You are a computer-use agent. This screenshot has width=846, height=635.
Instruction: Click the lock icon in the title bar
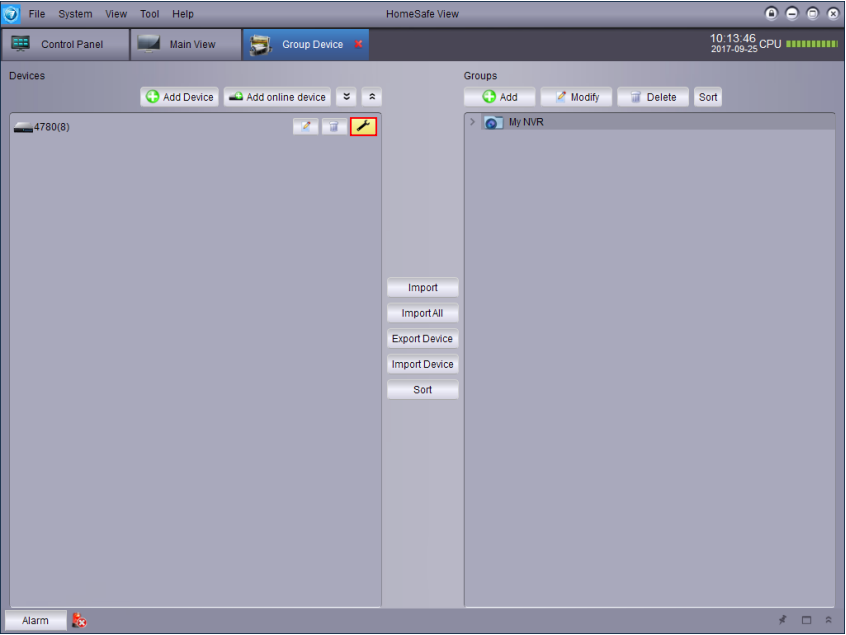pos(771,14)
